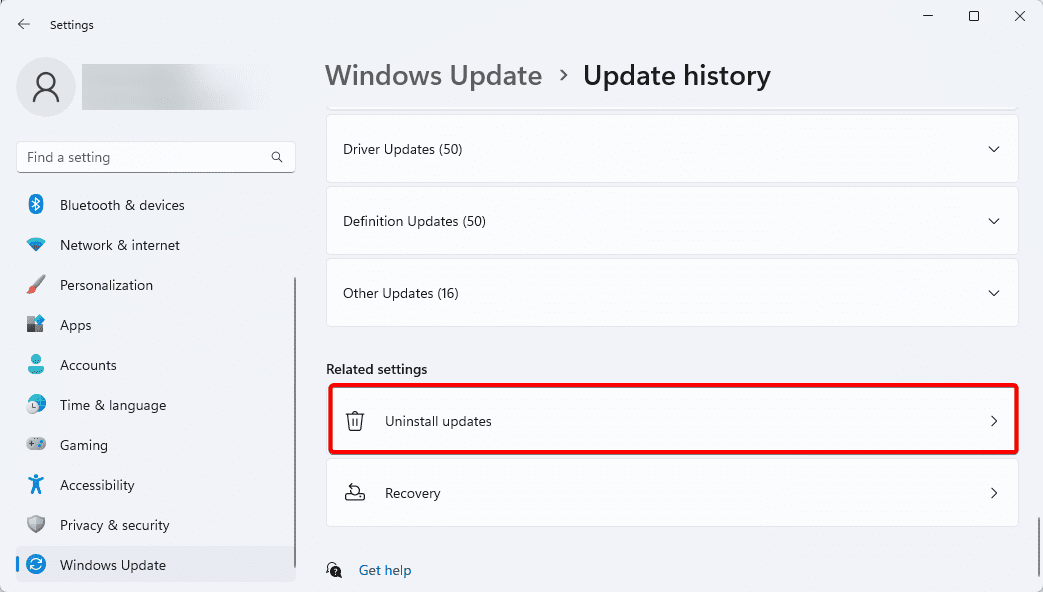Select Apps in the sidebar
This screenshot has height=592, width=1043.
(x=156, y=325)
